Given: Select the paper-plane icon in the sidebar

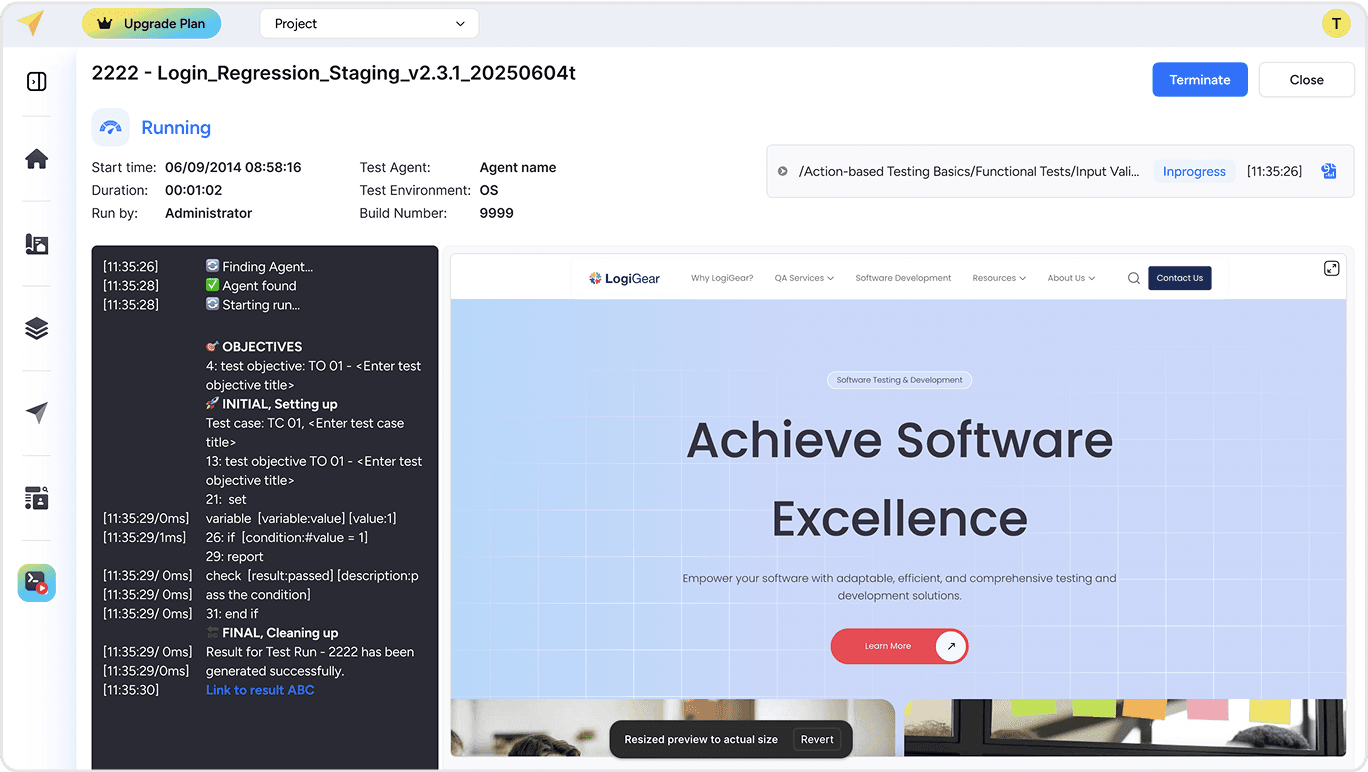Looking at the screenshot, I should click(x=36, y=413).
